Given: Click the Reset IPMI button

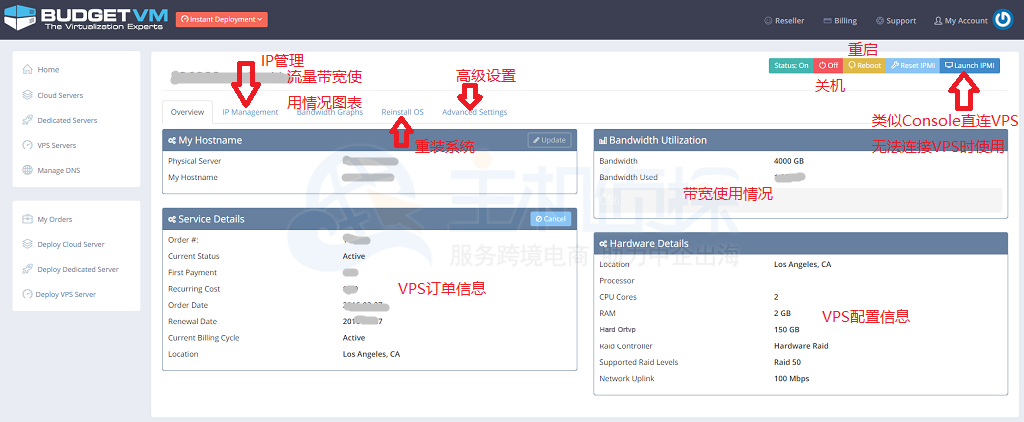Looking at the screenshot, I should click(913, 65).
